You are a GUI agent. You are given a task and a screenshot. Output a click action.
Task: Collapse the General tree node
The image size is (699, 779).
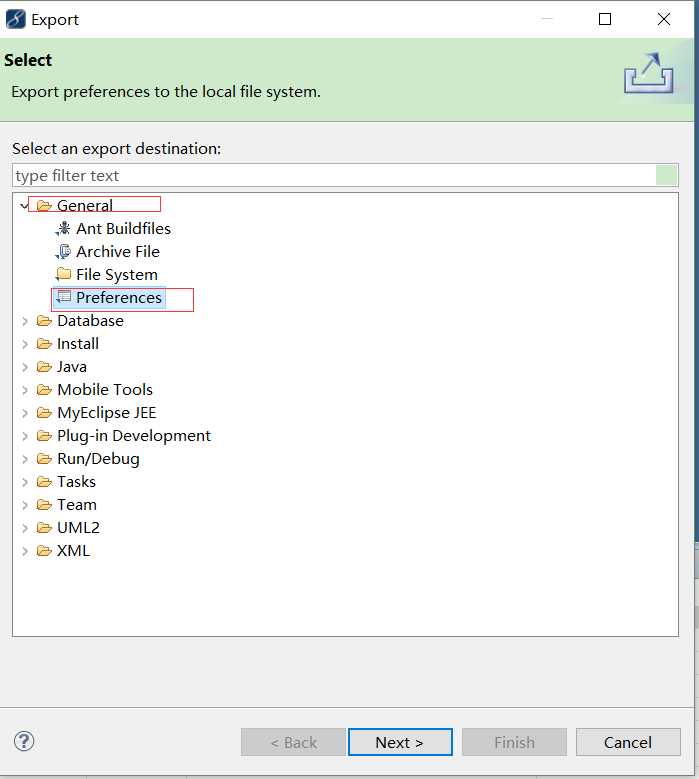(x=24, y=205)
